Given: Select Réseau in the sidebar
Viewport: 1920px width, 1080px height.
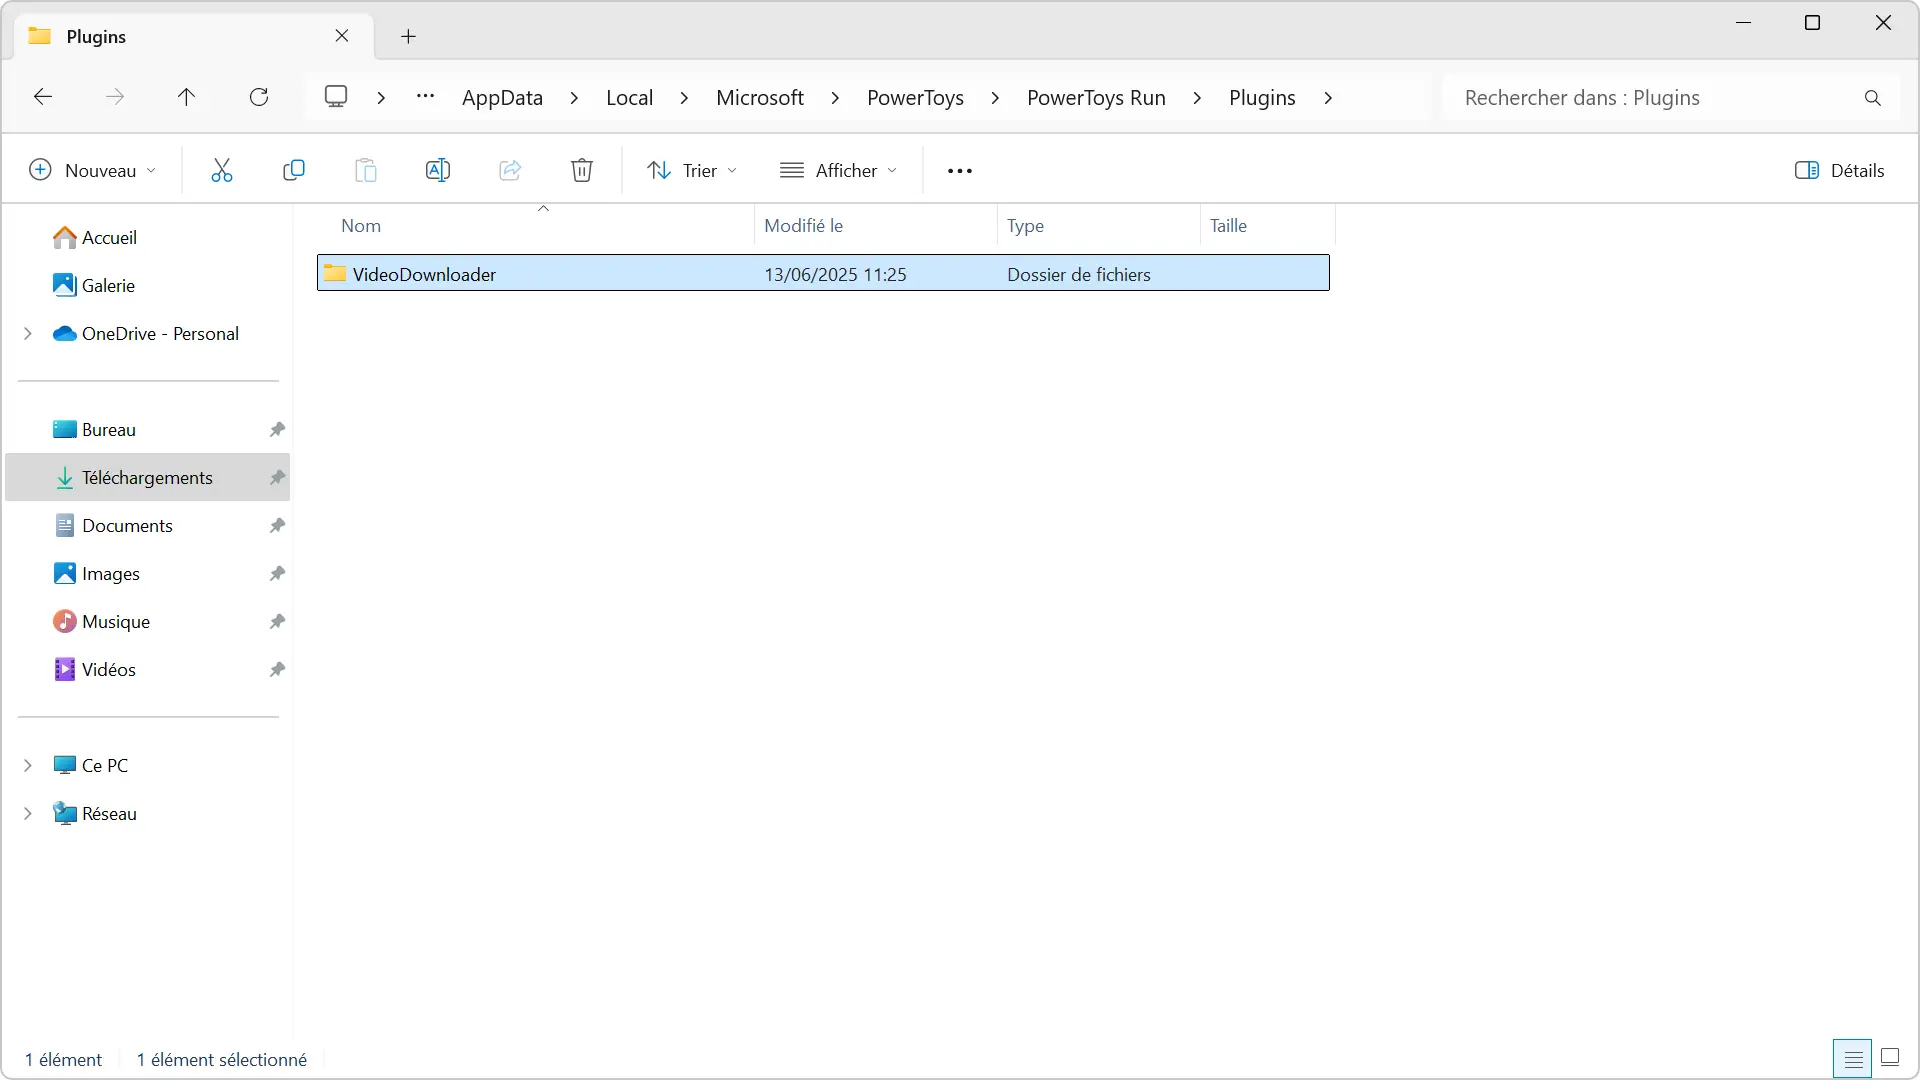Looking at the screenshot, I should [109, 813].
